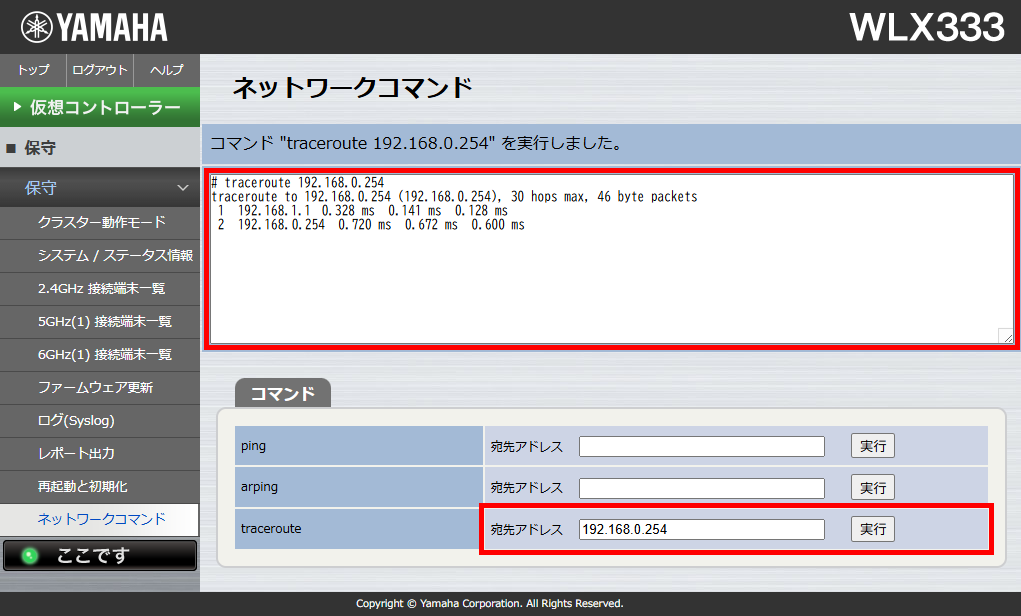Run traceroute with the 実行 button
Viewport: 1021px width, 616px height.
[873, 529]
